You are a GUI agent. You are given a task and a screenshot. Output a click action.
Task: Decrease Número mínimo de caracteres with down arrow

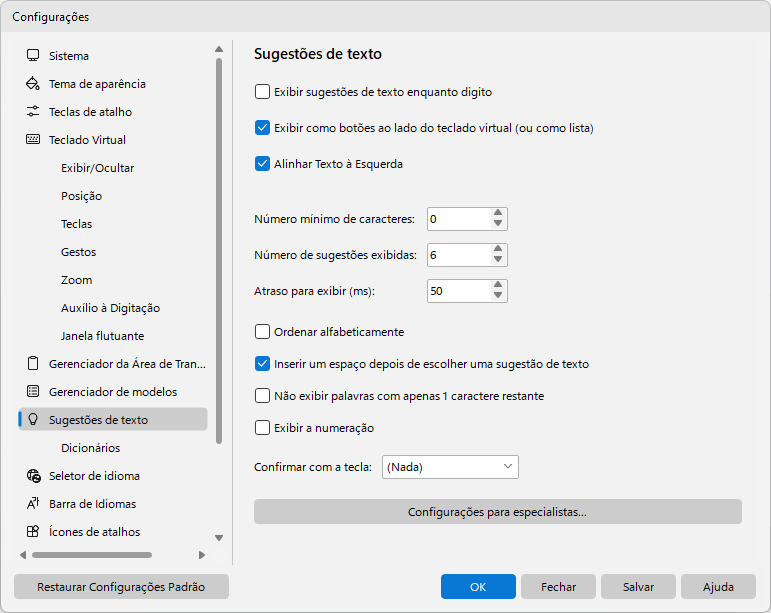coord(498,224)
